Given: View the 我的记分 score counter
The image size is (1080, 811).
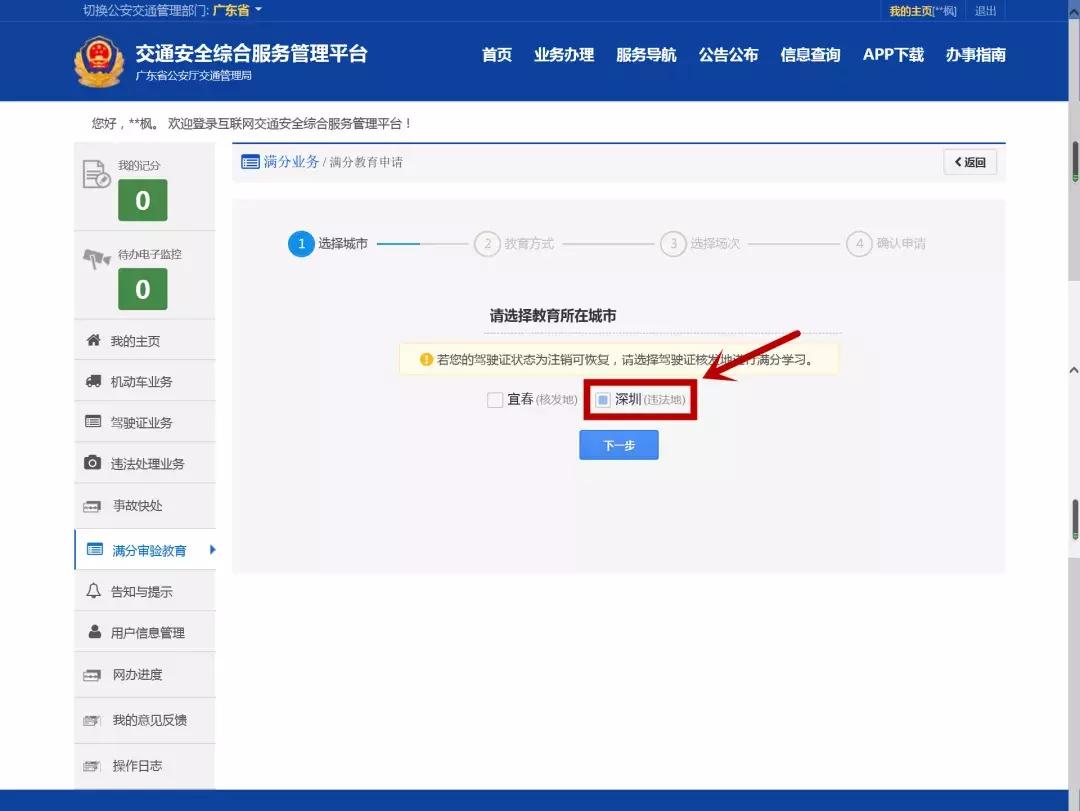Looking at the screenshot, I should coord(143,200).
